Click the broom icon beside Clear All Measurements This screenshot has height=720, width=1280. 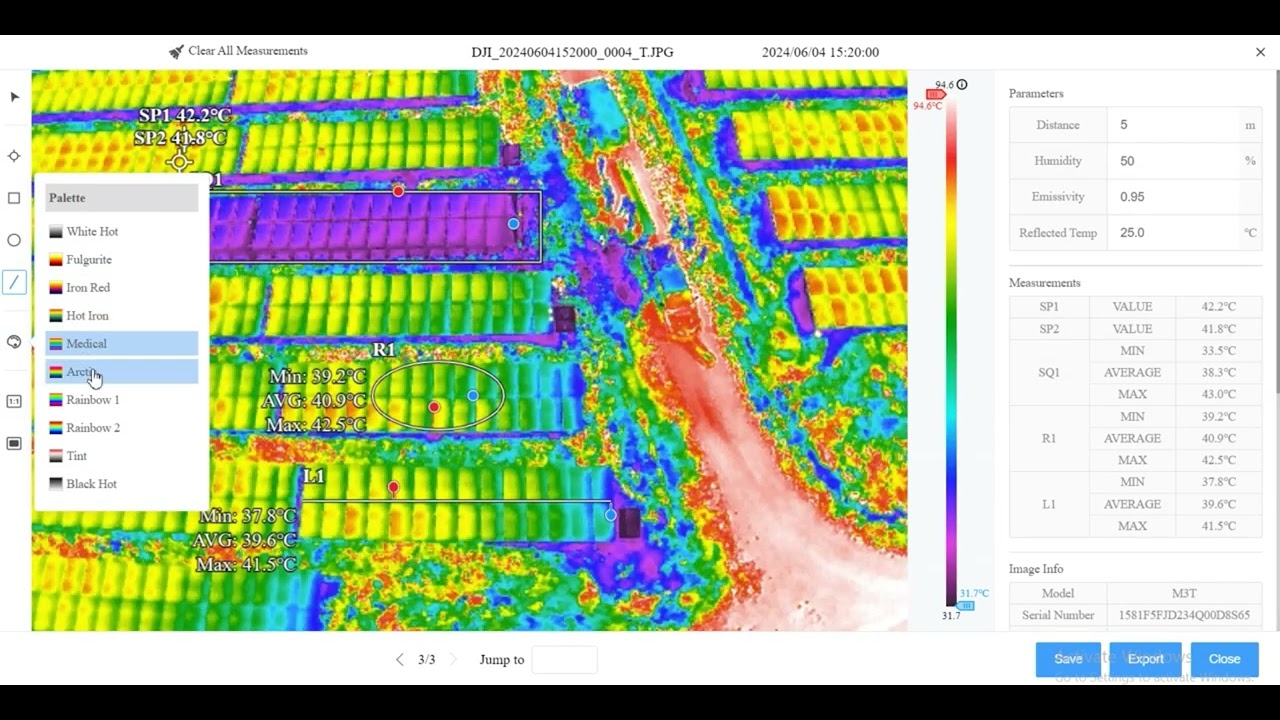click(x=176, y=51)
